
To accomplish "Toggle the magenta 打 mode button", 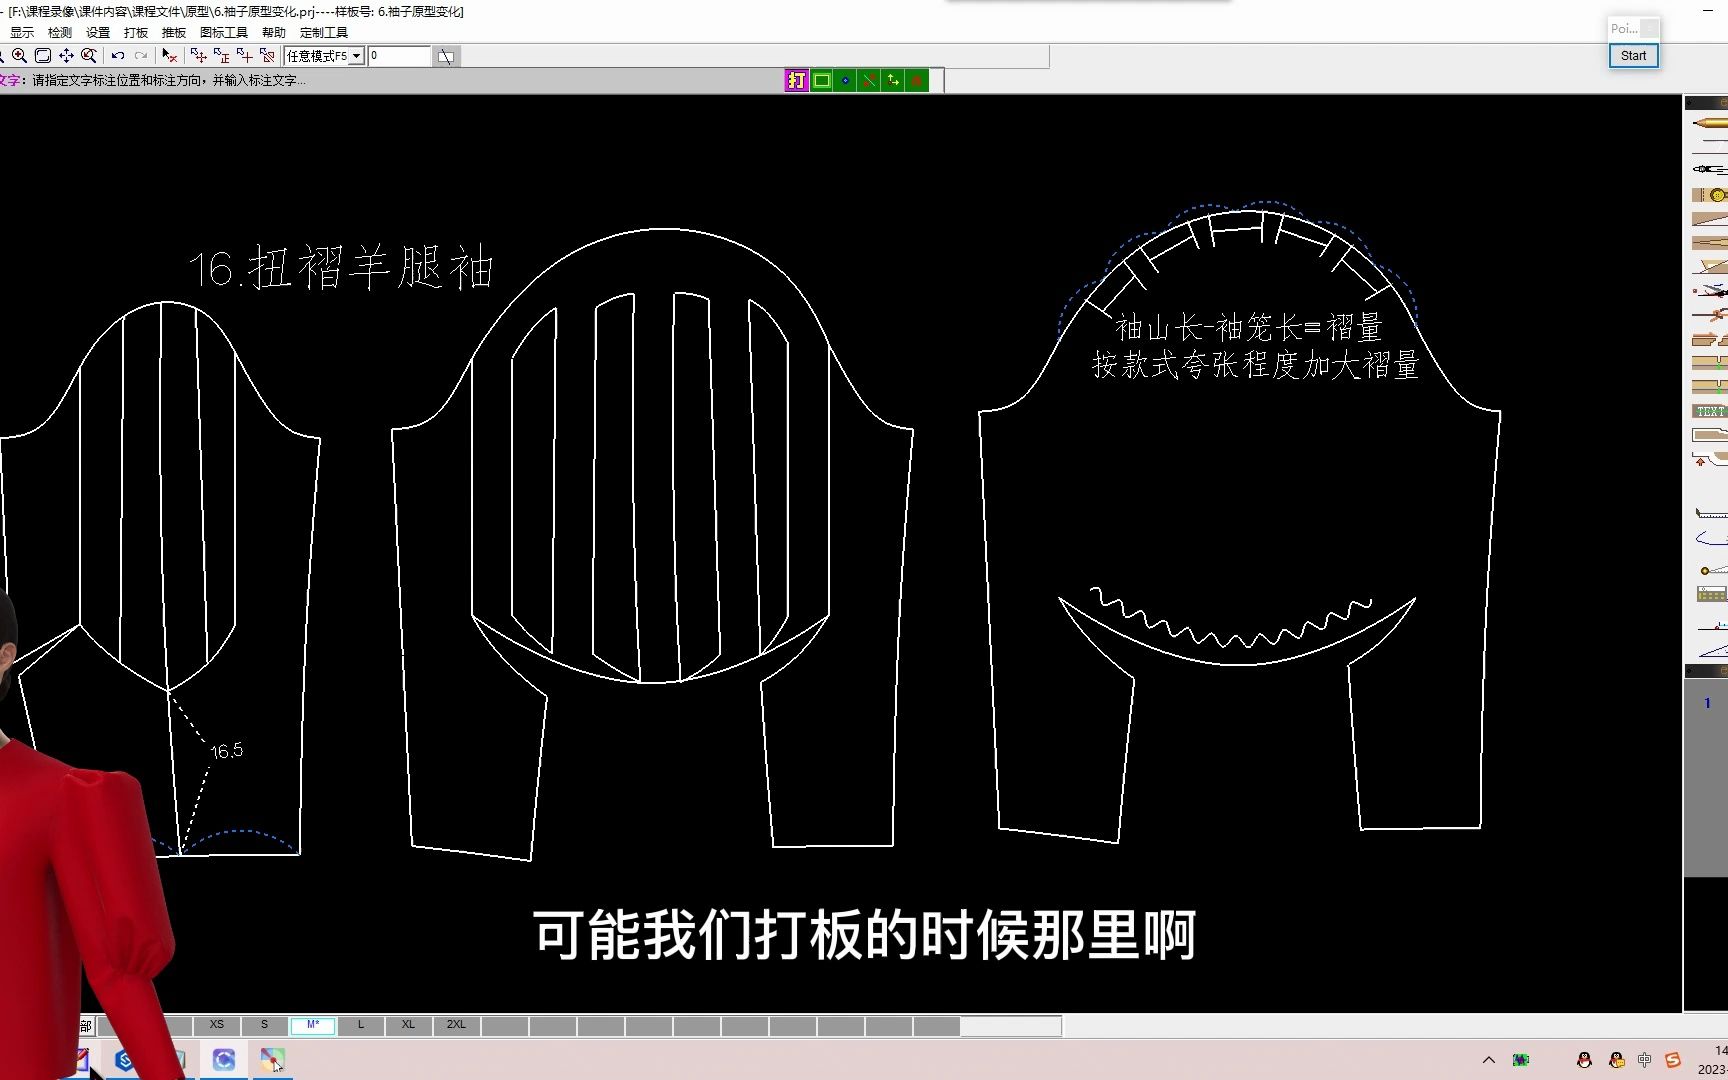I will coord(797,81).
